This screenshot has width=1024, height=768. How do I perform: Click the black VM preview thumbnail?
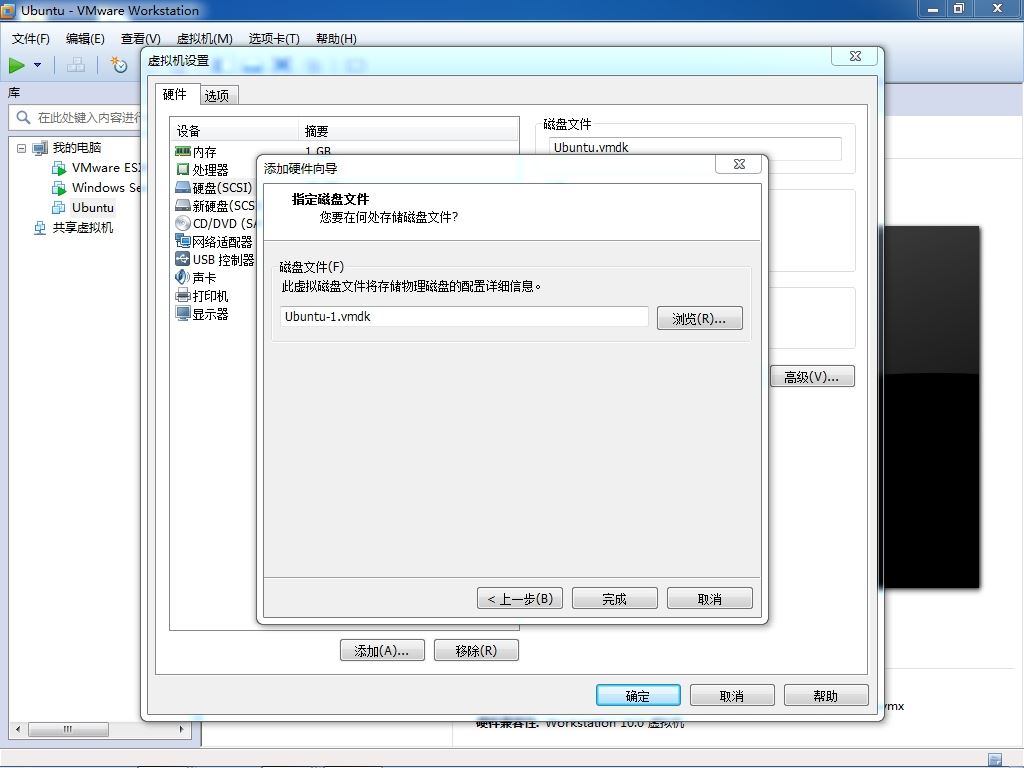(x=931, y=408)
